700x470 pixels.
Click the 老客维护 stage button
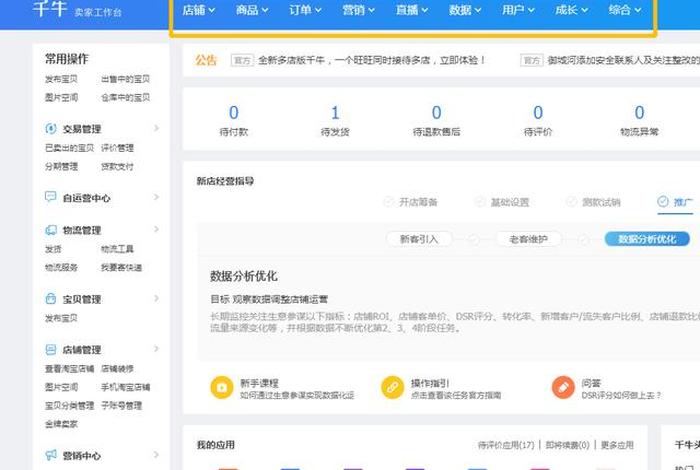pyautogui.click(x=529, y=239)
